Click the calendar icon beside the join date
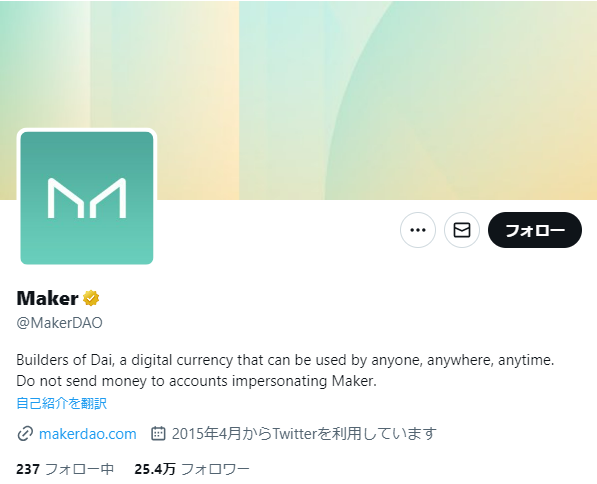597x484 pixels. pyautogui.click(x=158, y=433)
